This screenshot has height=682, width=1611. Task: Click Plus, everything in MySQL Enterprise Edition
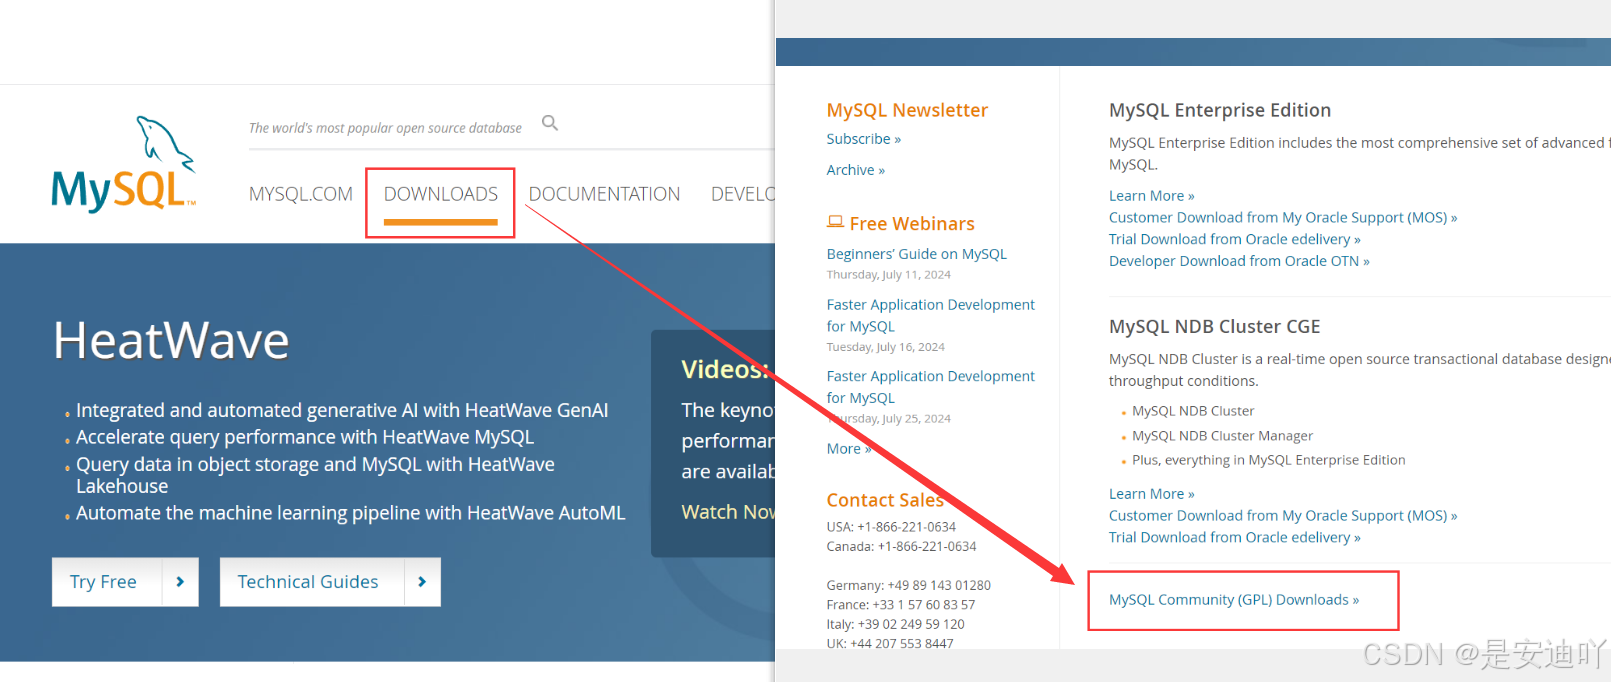coord(1269,460)
